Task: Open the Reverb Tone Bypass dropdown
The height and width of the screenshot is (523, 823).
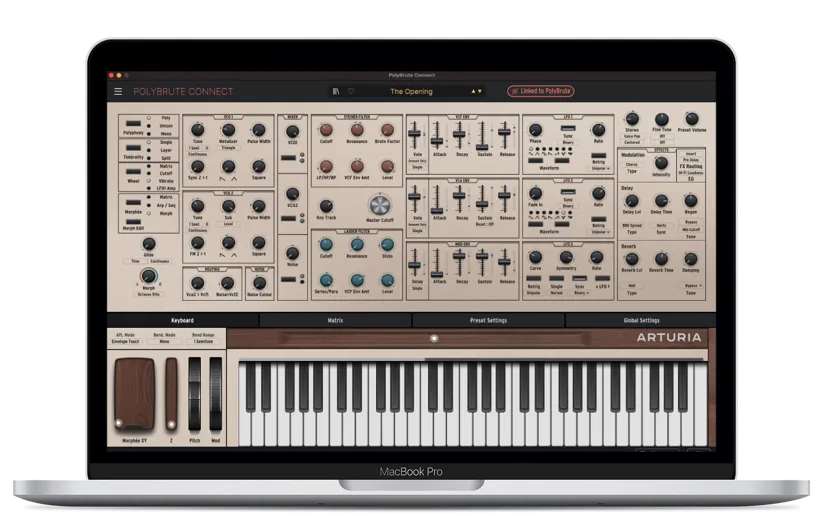Action: click(692, 286)
